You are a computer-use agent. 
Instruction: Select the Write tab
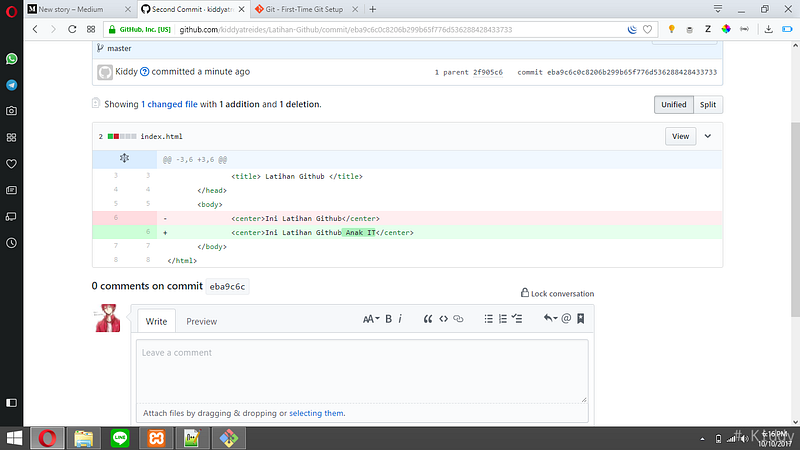click(x=156, y=321)
